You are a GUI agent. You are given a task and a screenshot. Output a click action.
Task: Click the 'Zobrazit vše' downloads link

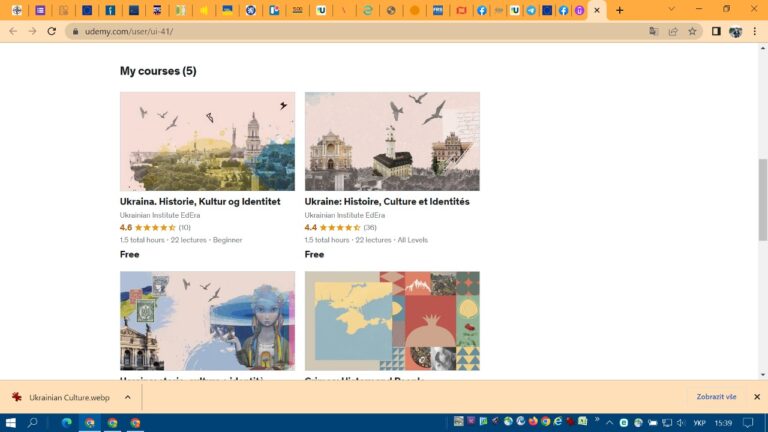717,397
